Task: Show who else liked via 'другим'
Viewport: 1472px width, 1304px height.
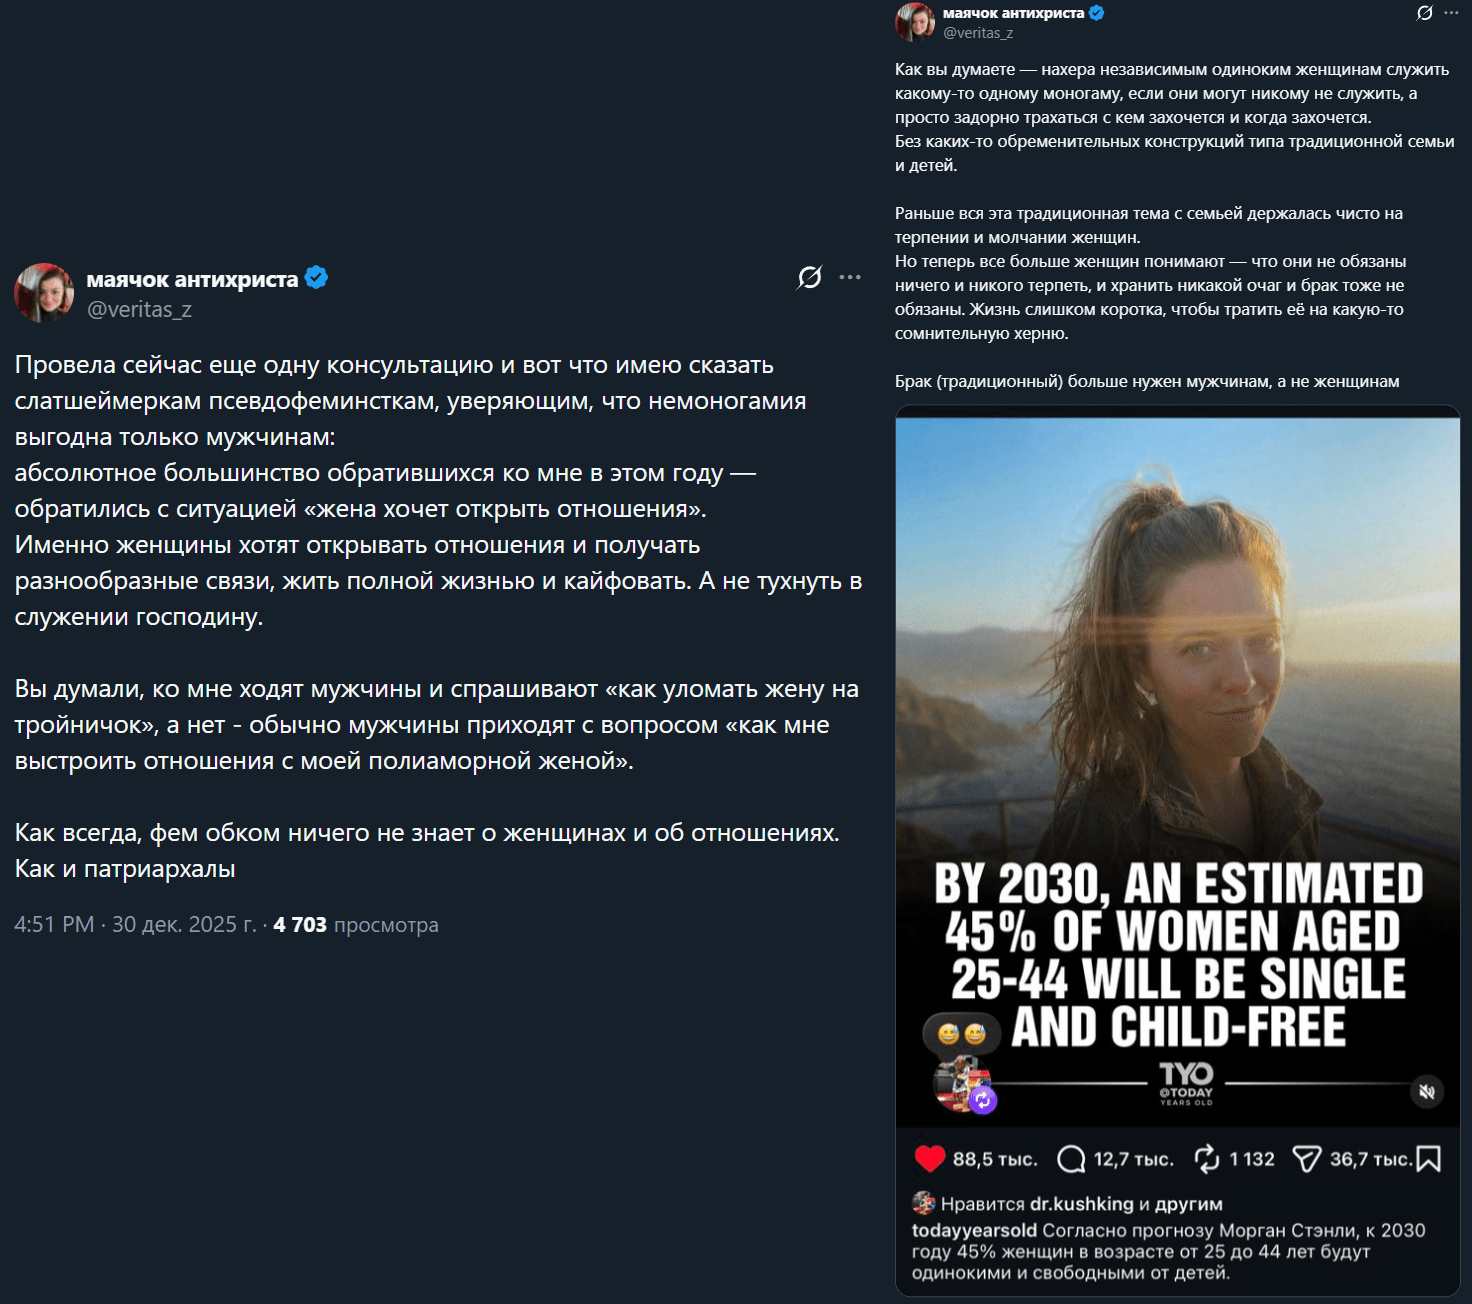Action: click(1188, 1204)
